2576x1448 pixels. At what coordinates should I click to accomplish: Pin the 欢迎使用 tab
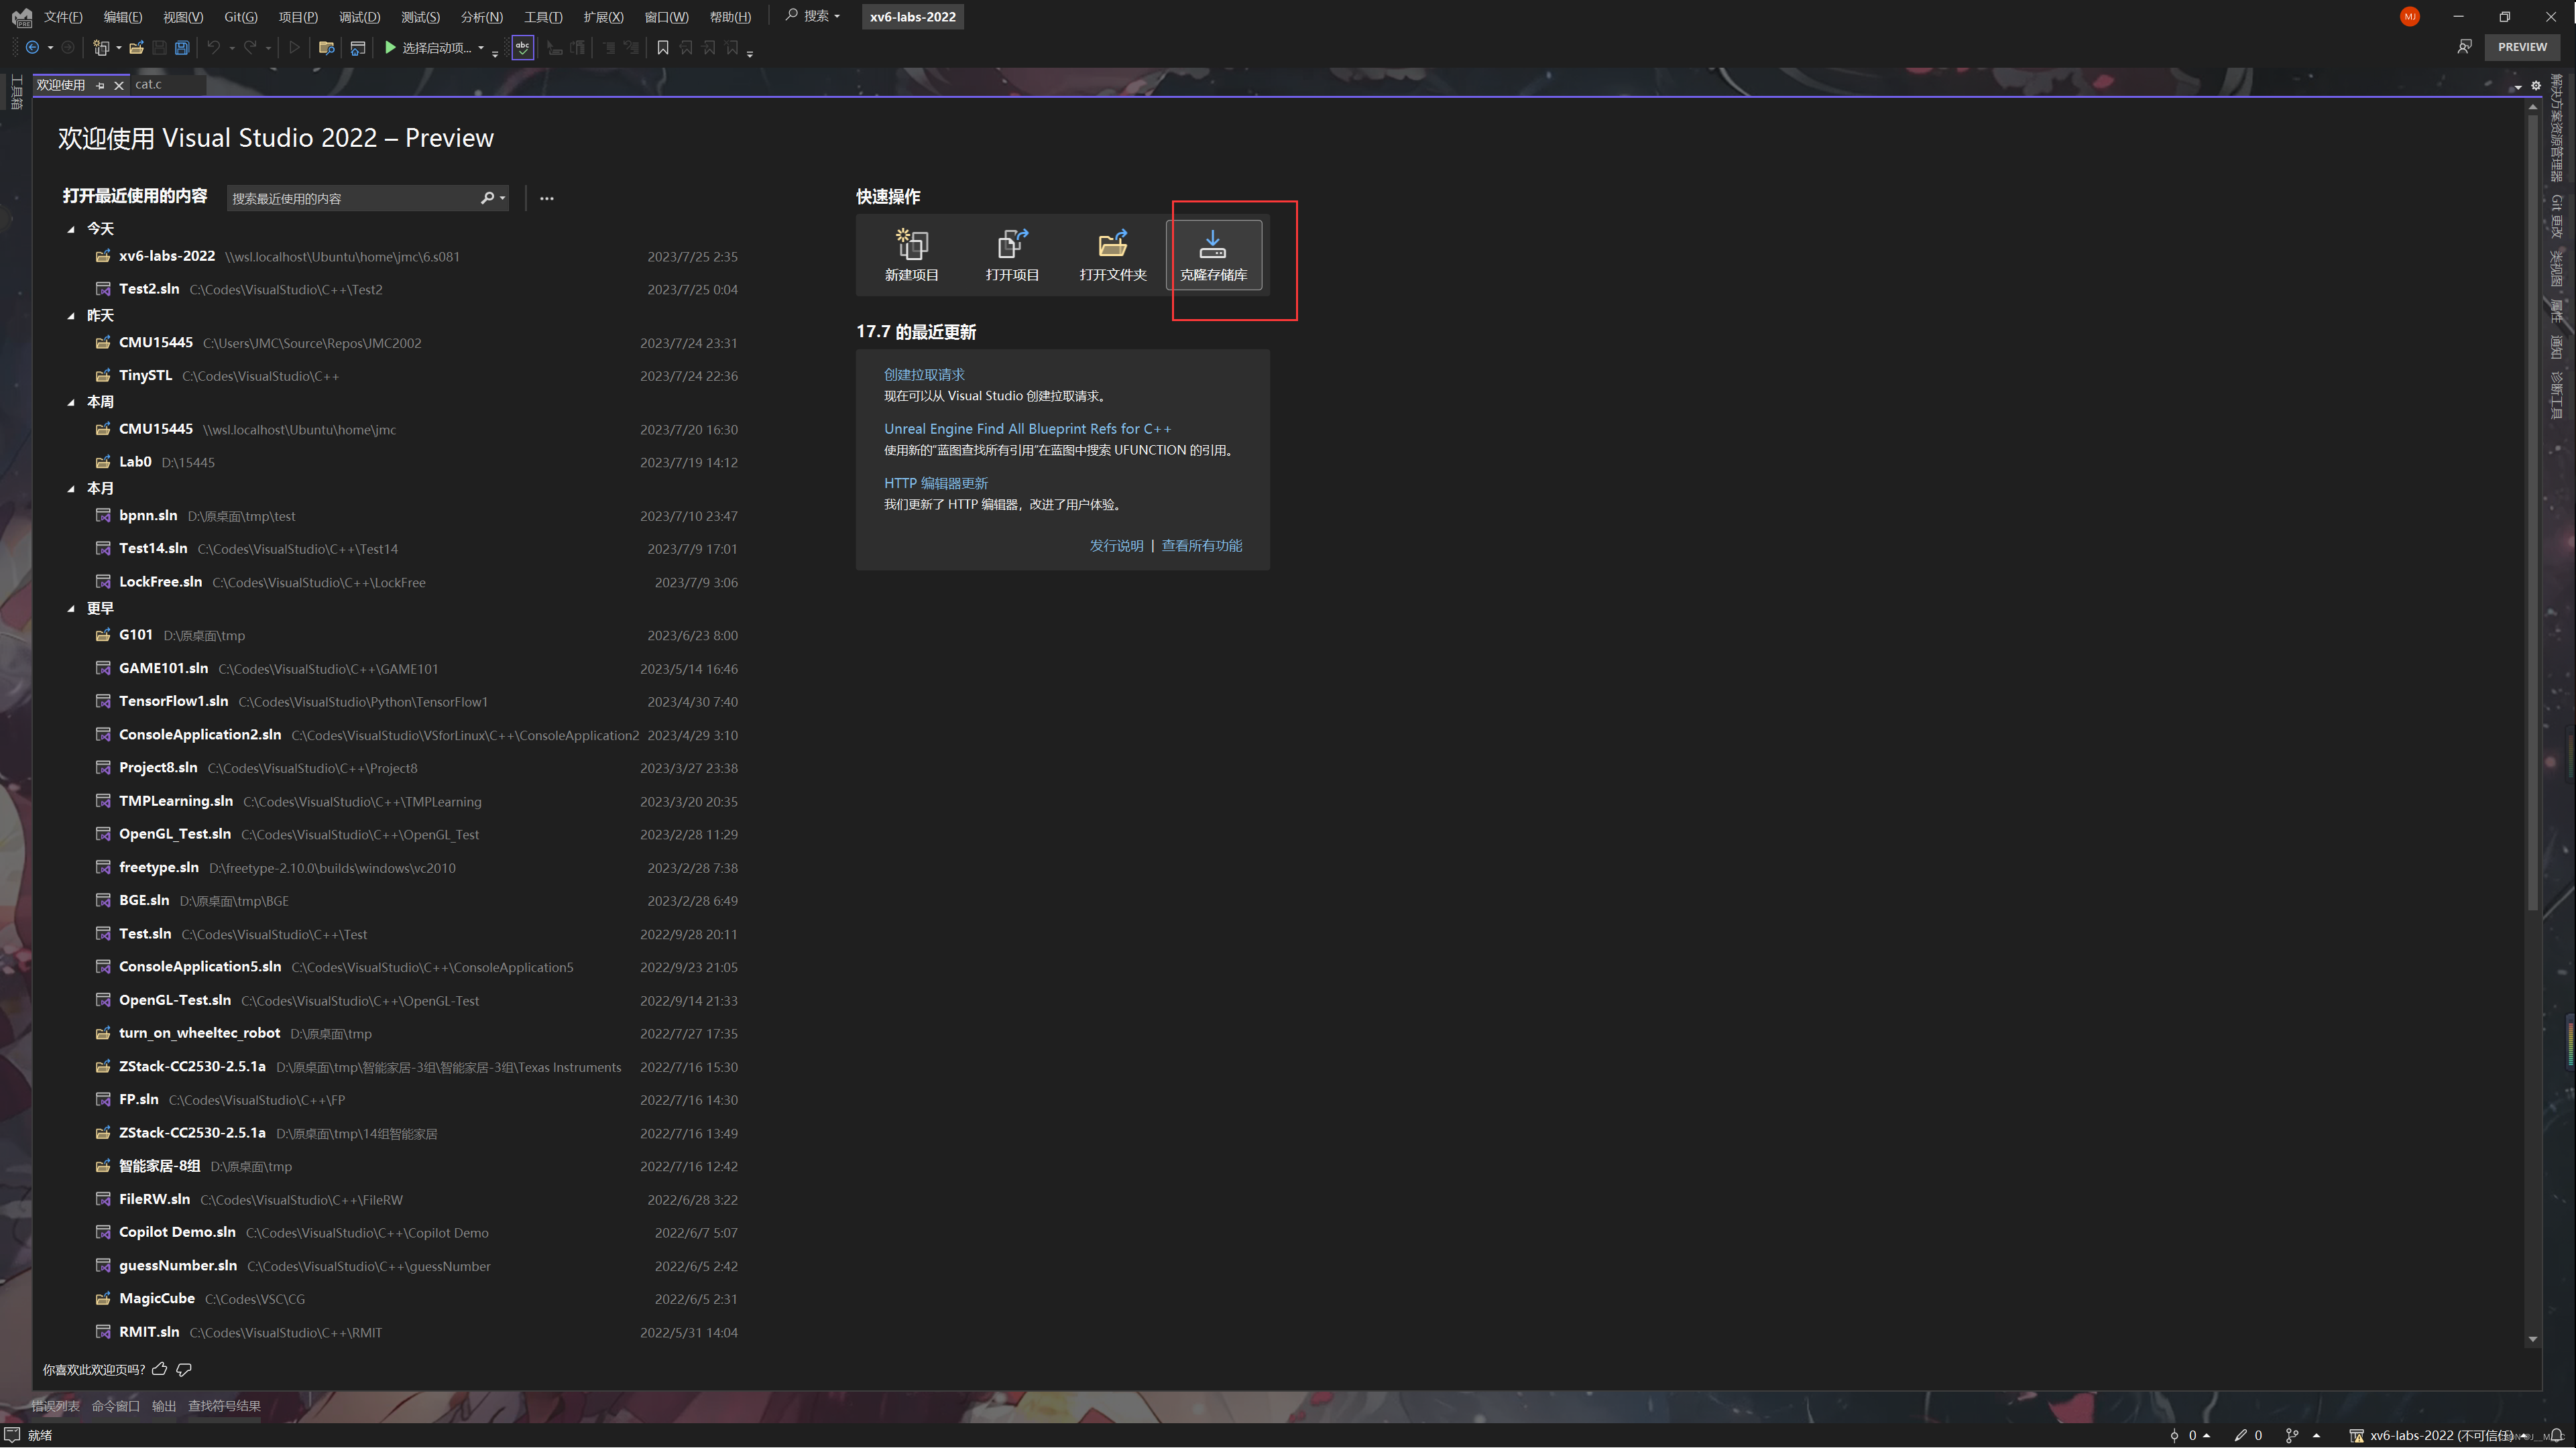[100, 85]
